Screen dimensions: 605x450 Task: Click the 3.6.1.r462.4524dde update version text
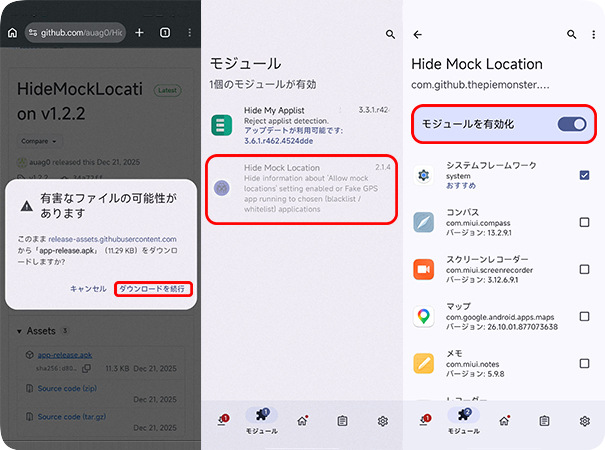tap(278, 141)
